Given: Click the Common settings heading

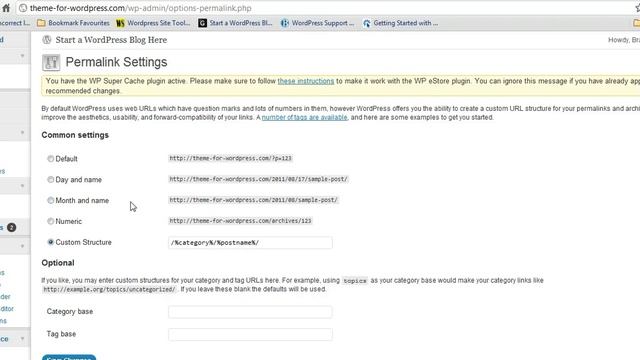Looking at the screenshot, I should coord(75,135).
